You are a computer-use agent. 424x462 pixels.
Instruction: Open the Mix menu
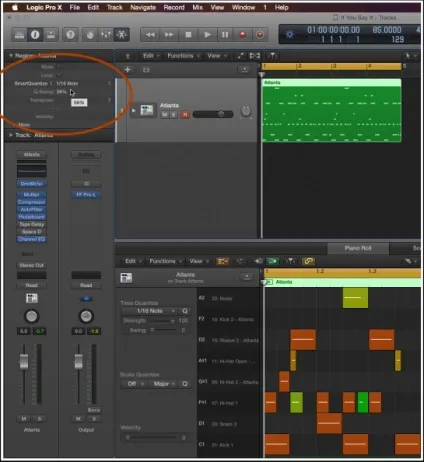(198, 7)
